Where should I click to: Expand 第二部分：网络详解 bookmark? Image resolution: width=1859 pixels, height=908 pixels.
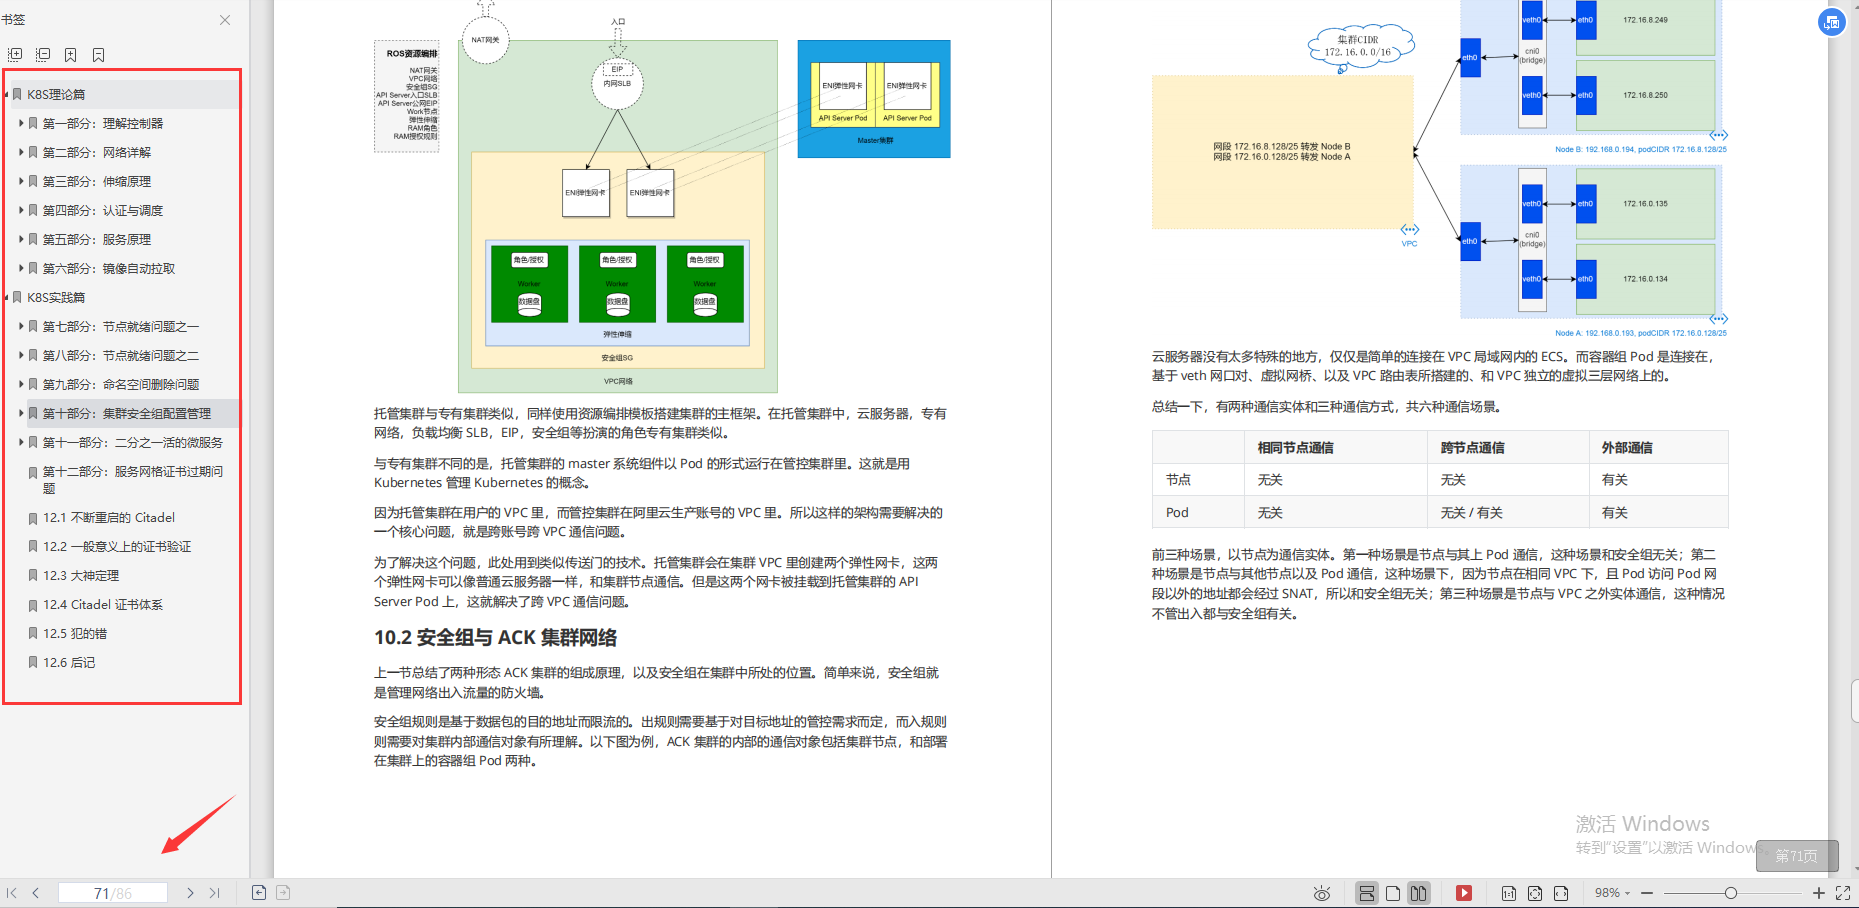[21, 153]
